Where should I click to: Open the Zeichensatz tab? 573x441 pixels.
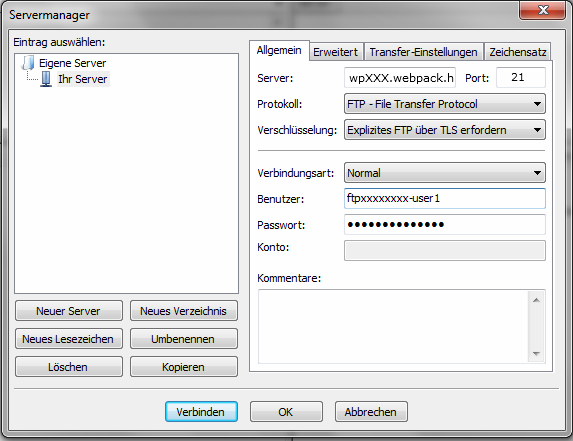point(518,52)
